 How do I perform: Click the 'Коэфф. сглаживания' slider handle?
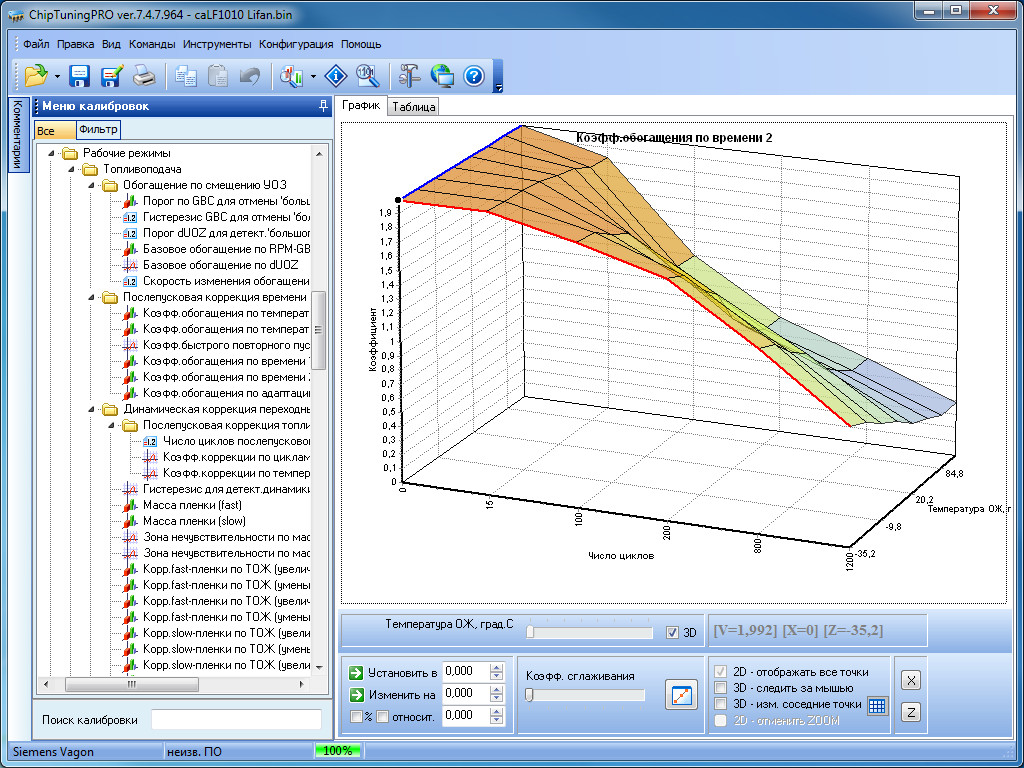[x=530, y=695]
